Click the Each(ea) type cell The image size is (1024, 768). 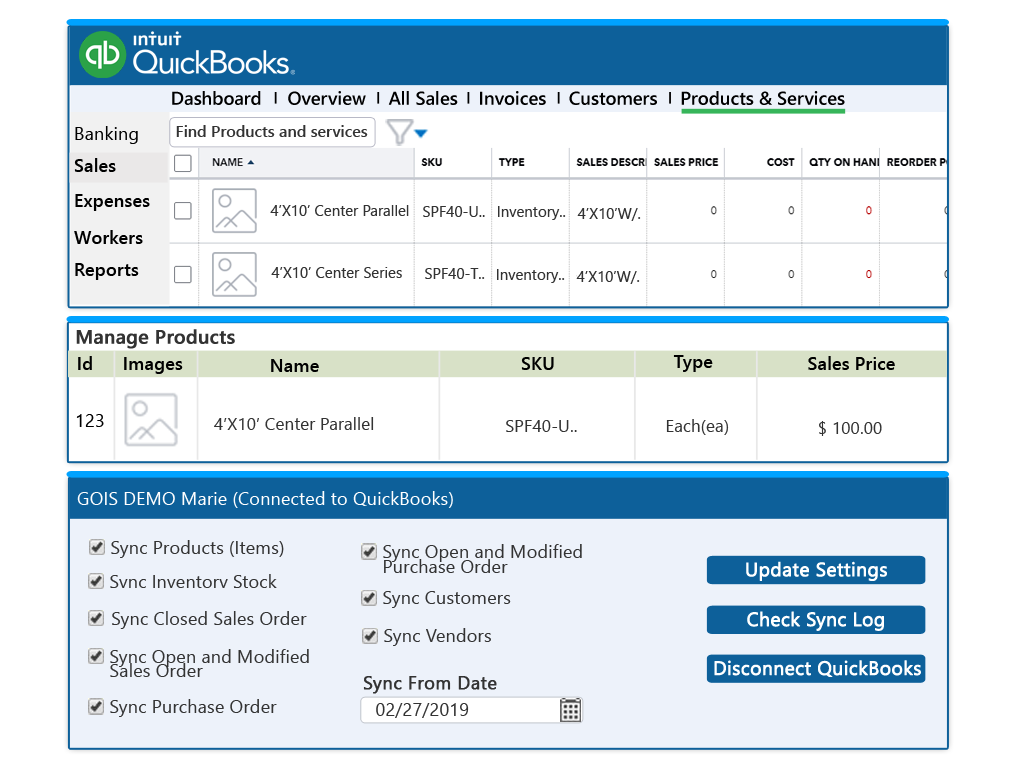(x=697, y=426)
